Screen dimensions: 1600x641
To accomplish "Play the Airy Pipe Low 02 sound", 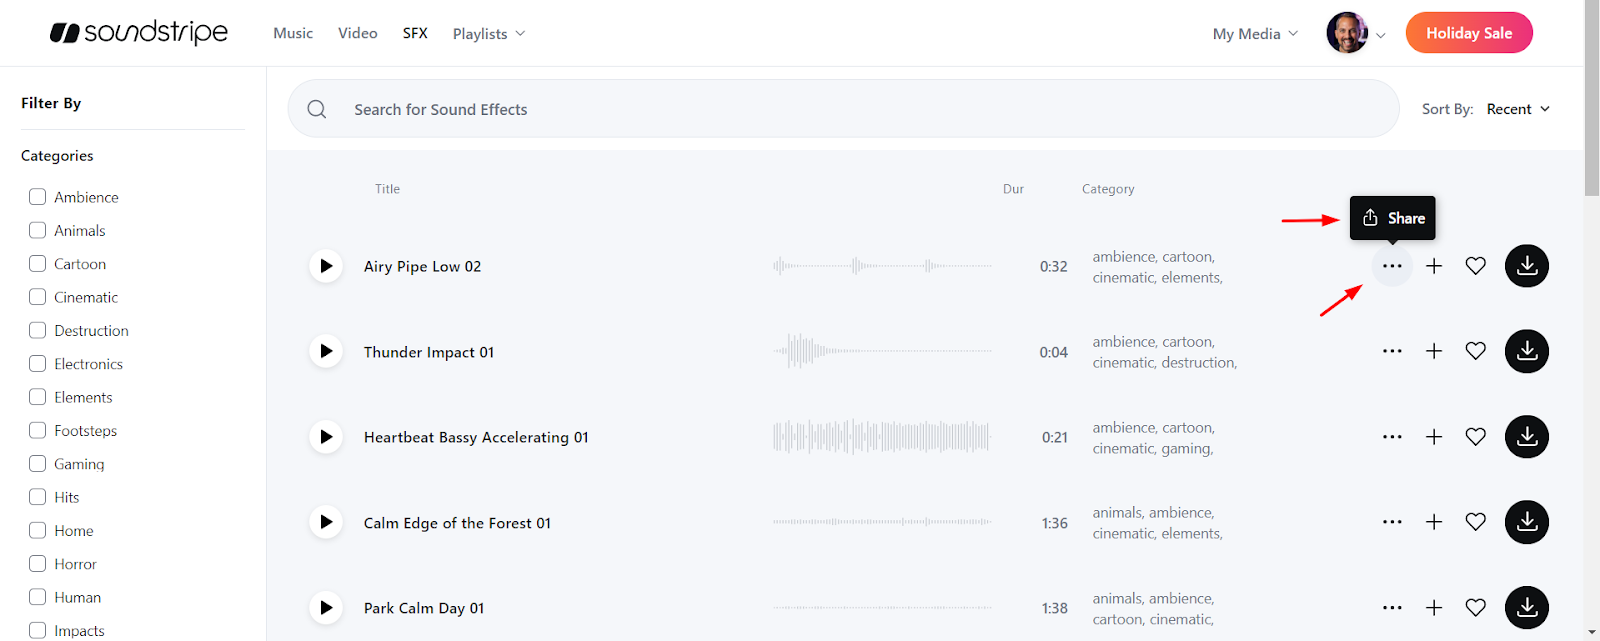I will (x=326, y=266).
